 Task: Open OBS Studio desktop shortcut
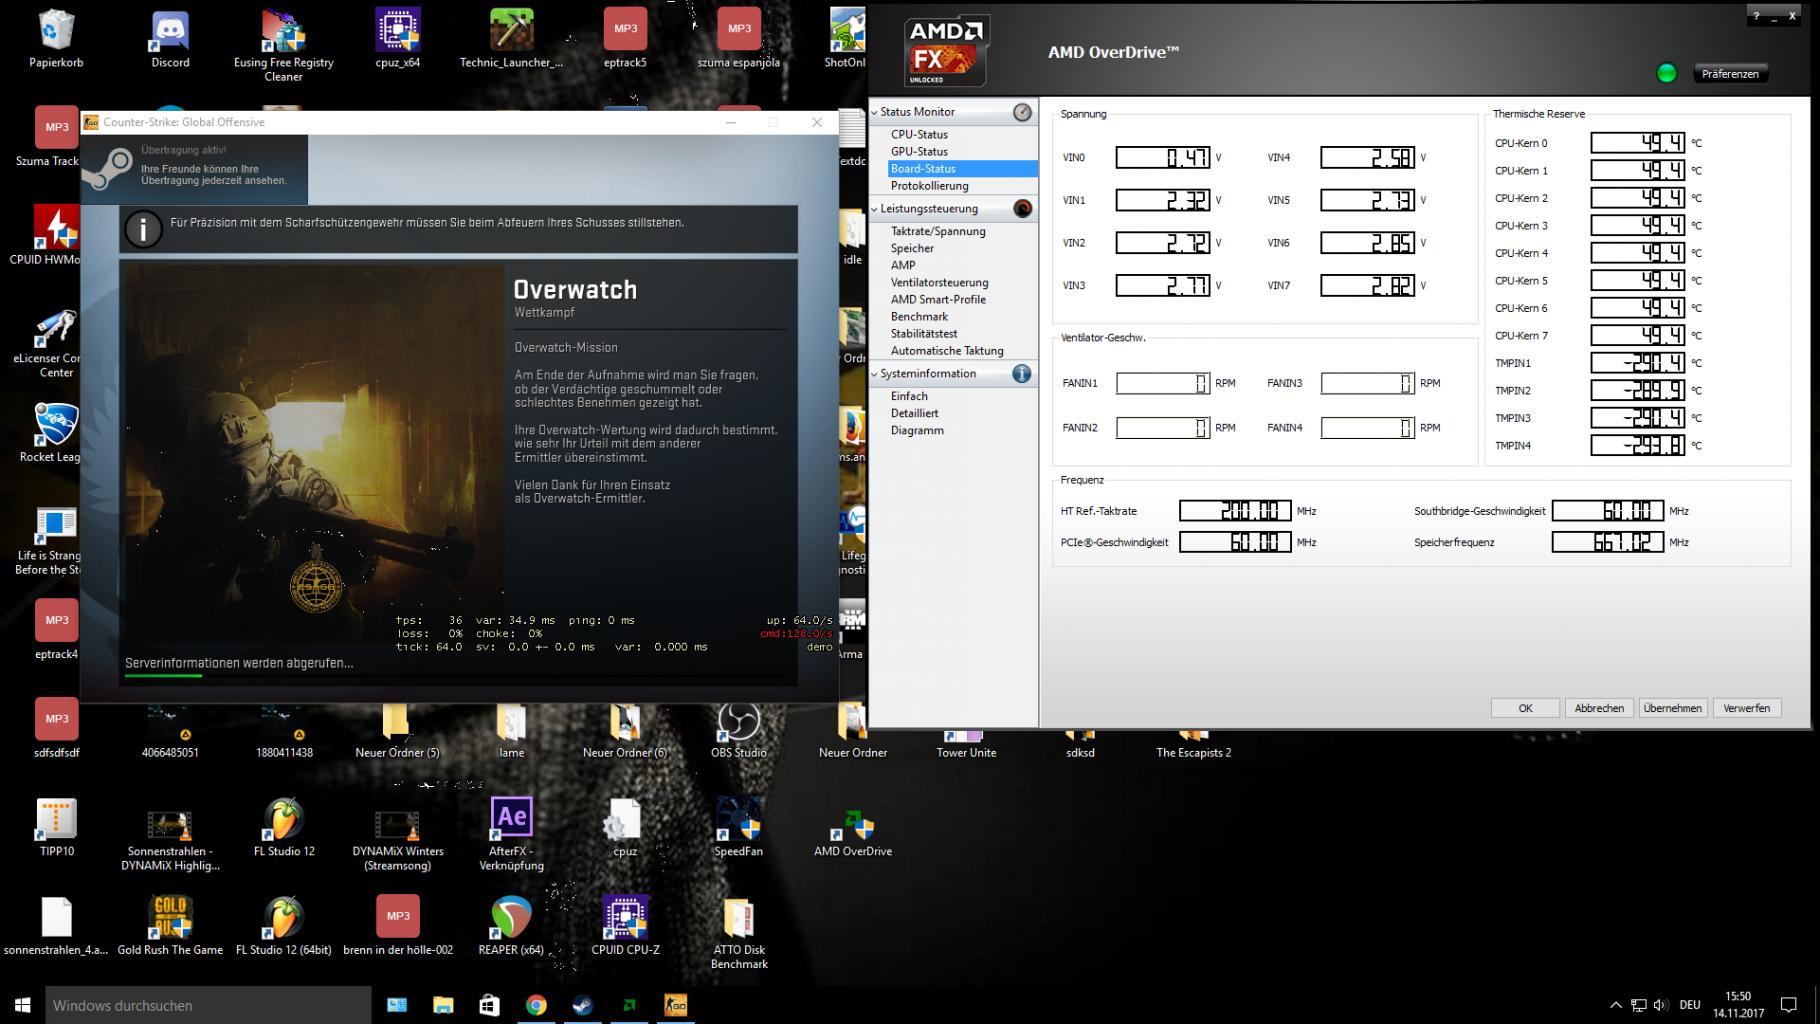click(x=739, y=730)
